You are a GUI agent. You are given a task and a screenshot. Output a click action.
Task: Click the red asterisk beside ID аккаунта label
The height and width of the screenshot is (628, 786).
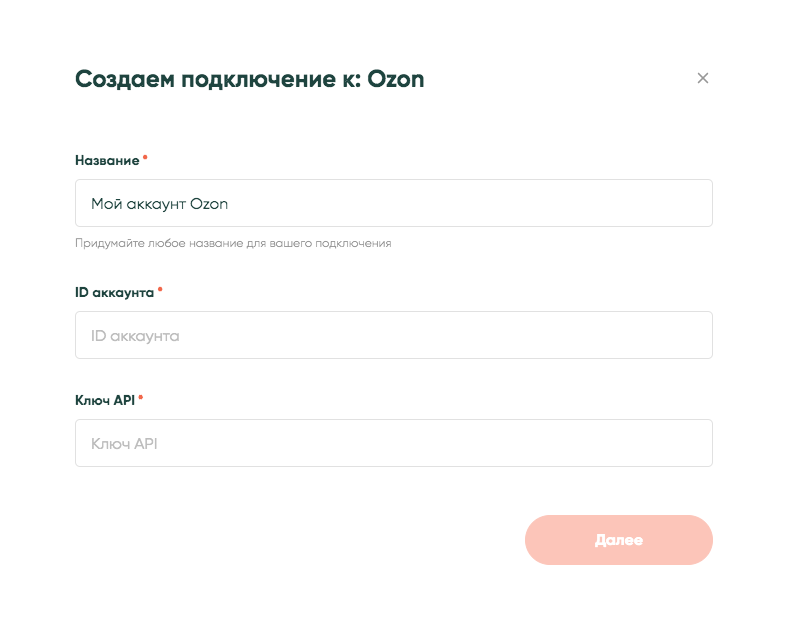[160, 290]
